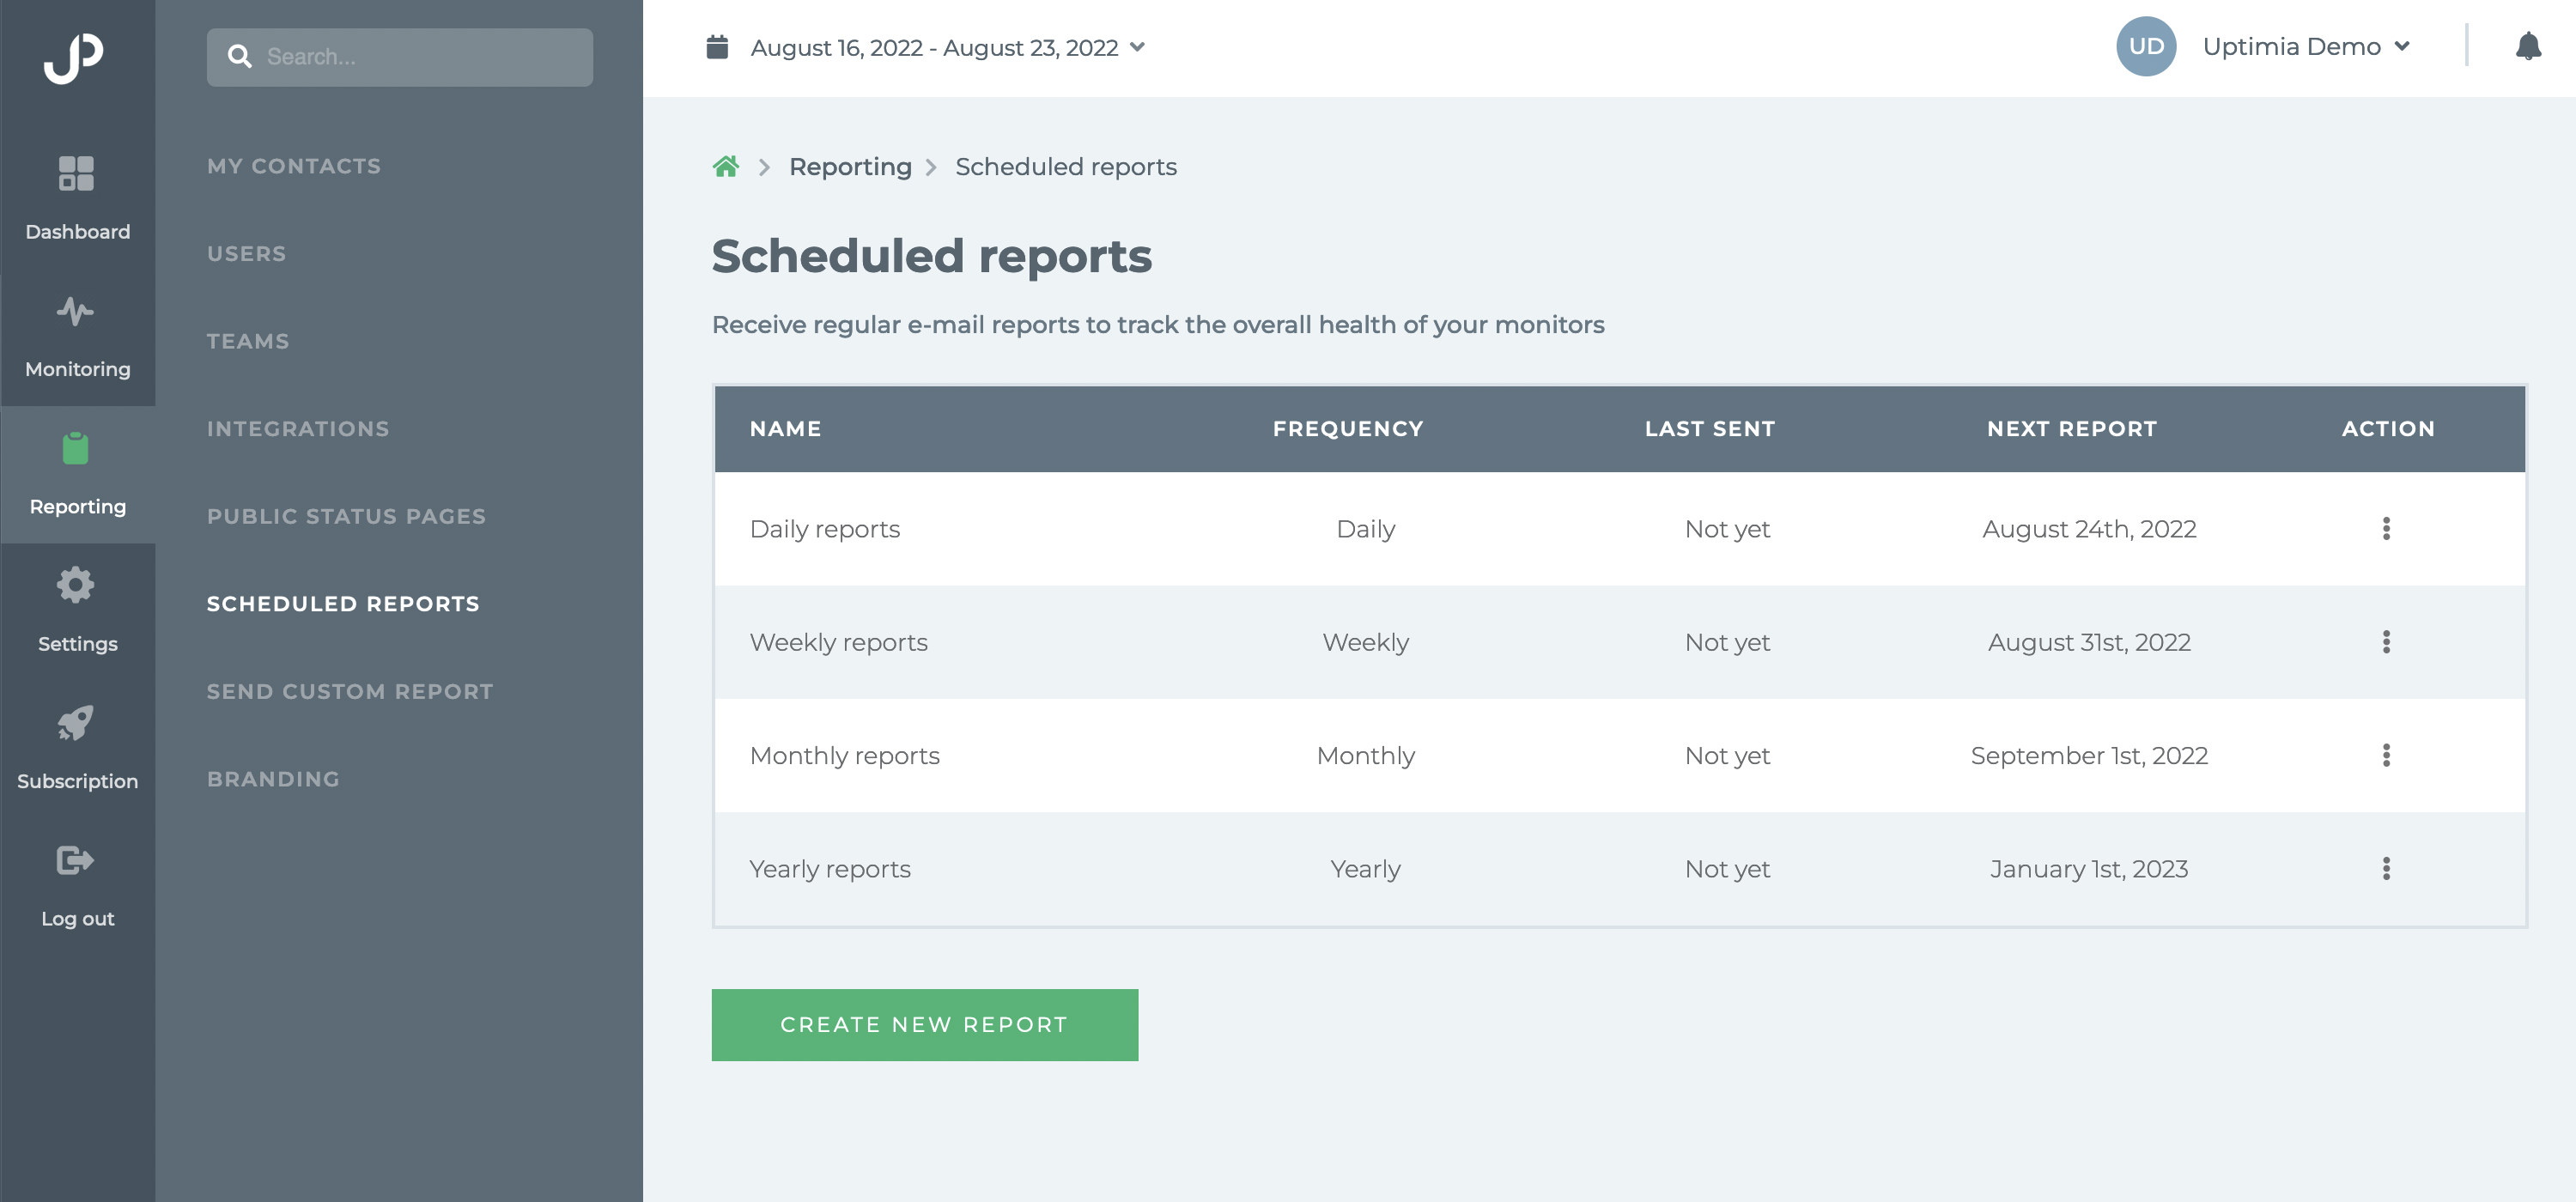This screenshot has height=1202, width=2576.
Task: Open the Dashboard sidebar icon
Action: click(x=76, y=173)
